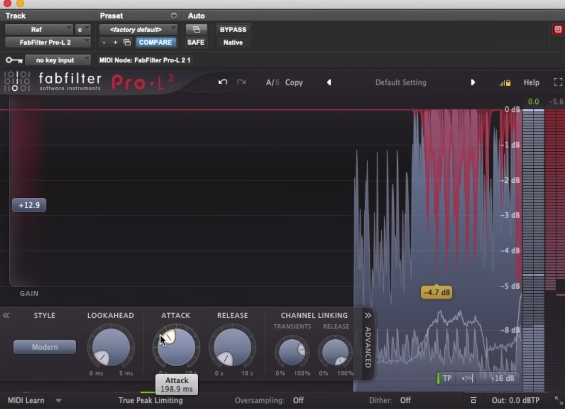Click the next preset plus button

pyautogui.click(x=115, y=43)
